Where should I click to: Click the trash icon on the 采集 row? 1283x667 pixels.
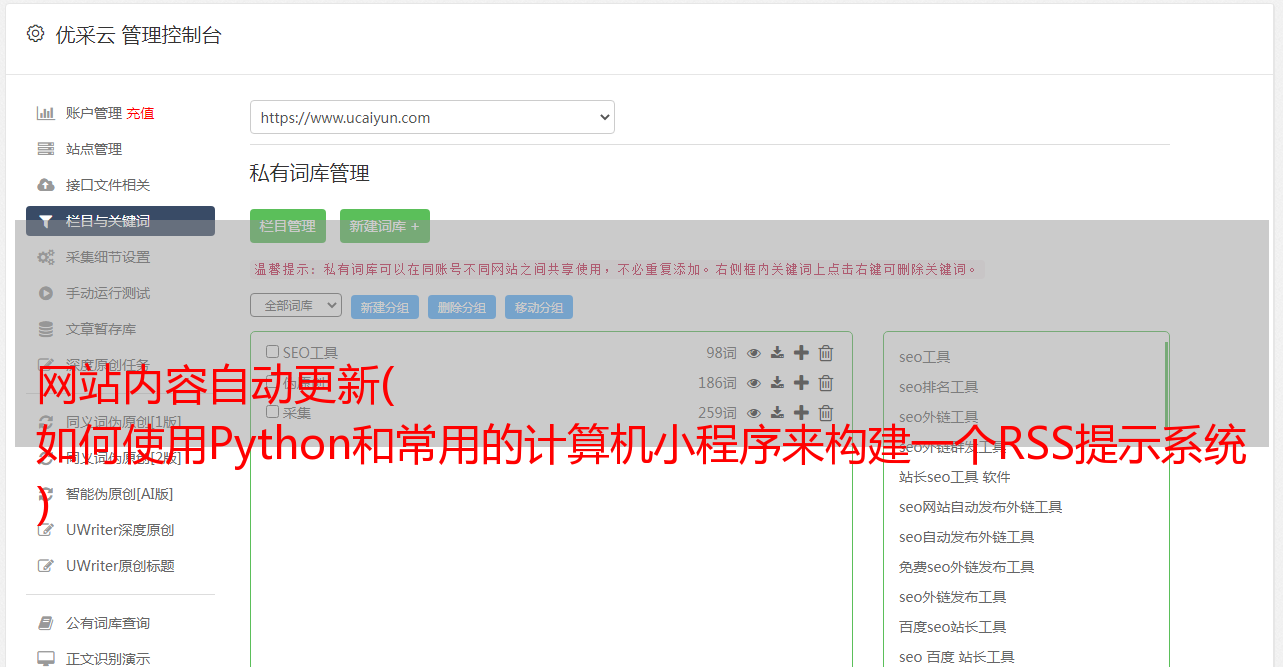826,413
